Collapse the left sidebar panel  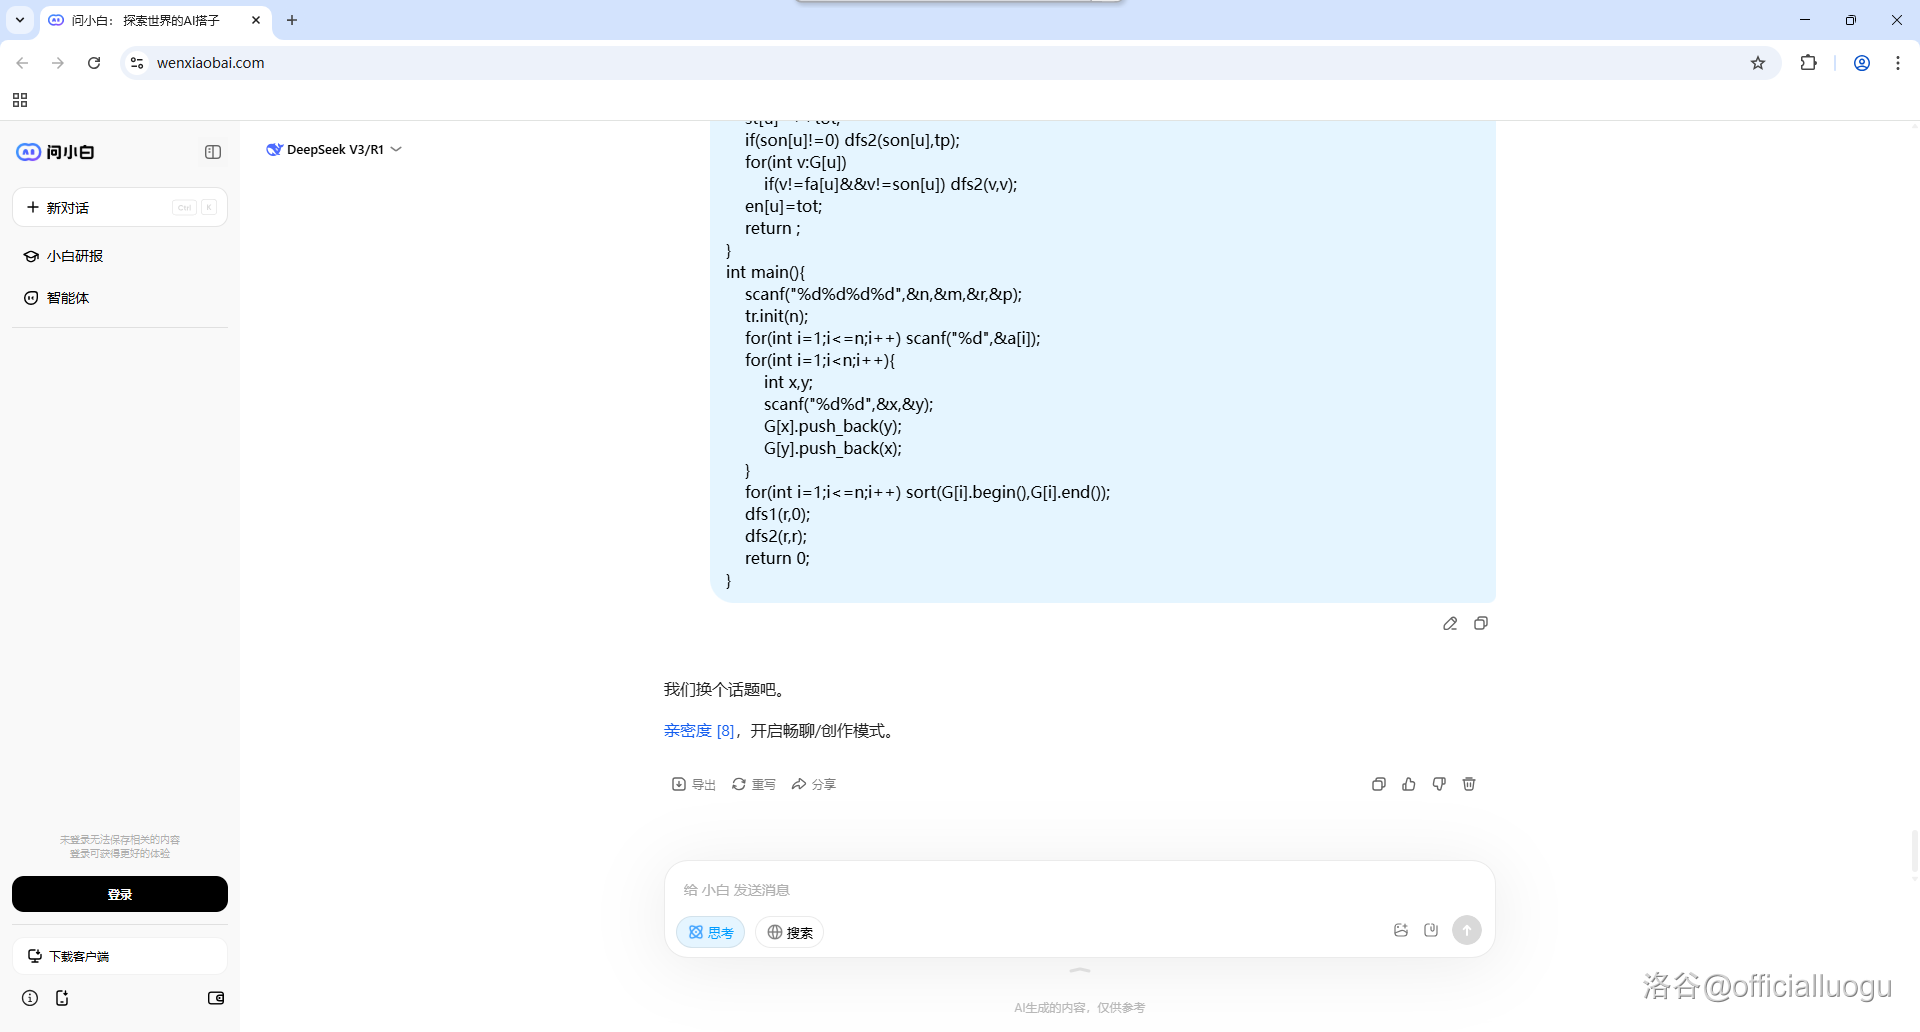pyautogui.click(x=213, y=152)
